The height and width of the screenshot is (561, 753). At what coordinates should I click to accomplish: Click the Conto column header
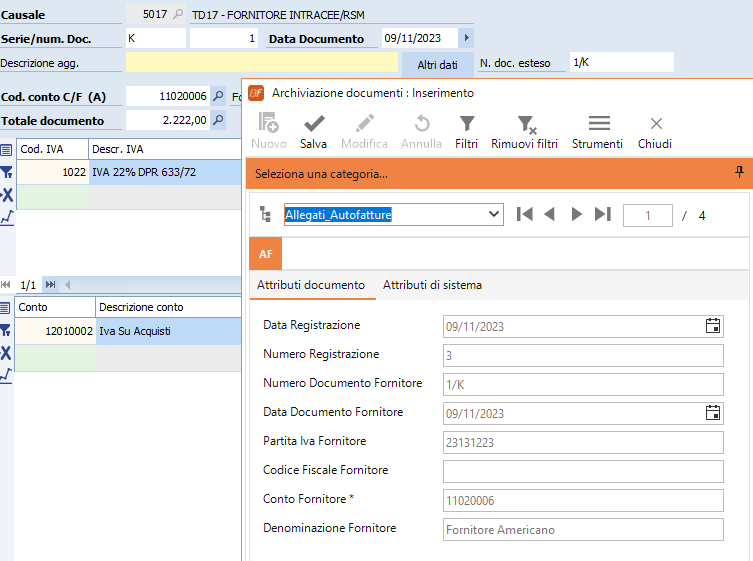tap(55, 307)
